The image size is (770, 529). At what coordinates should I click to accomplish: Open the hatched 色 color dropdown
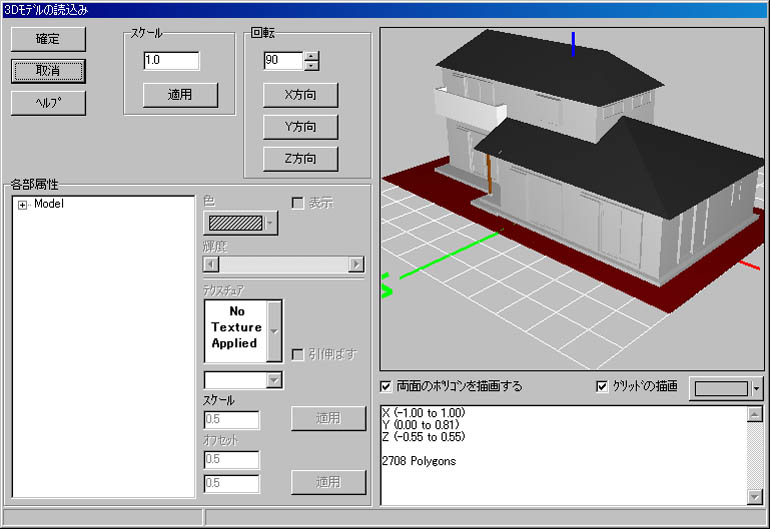241,223
